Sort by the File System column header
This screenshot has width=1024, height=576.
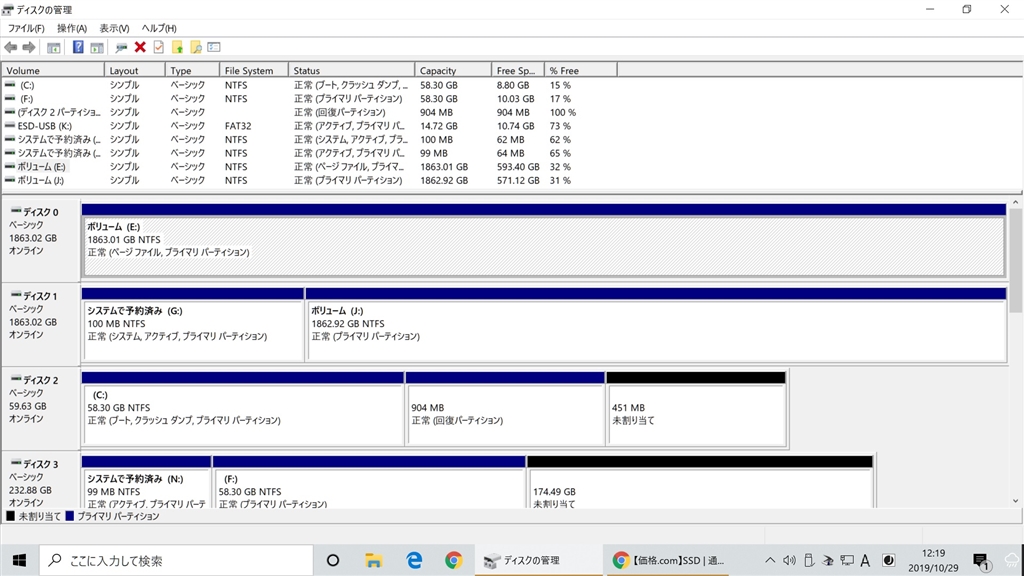(x=253, y=71)
